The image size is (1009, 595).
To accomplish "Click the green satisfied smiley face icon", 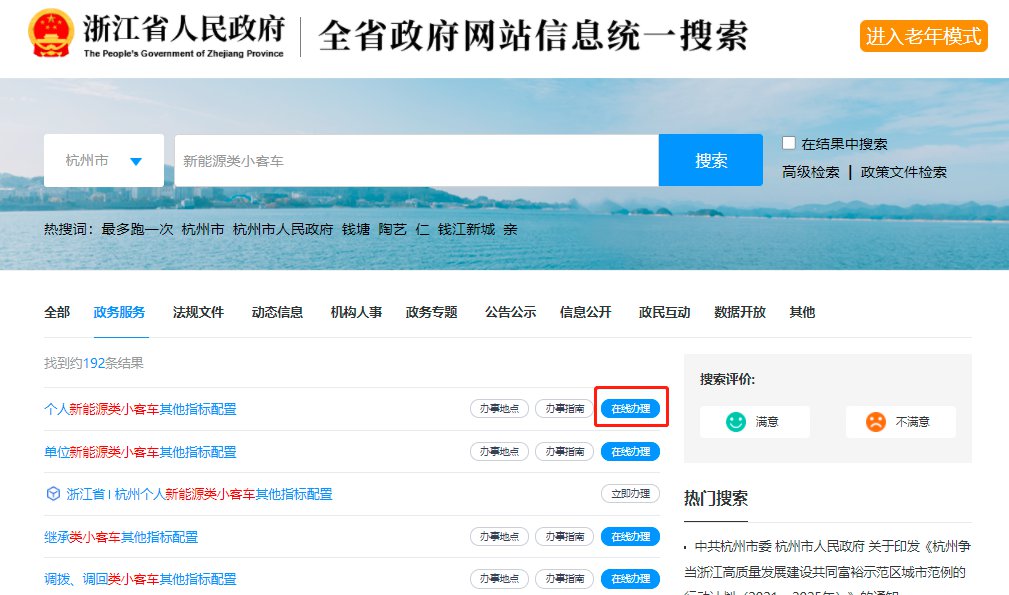I will coord(736,422).
